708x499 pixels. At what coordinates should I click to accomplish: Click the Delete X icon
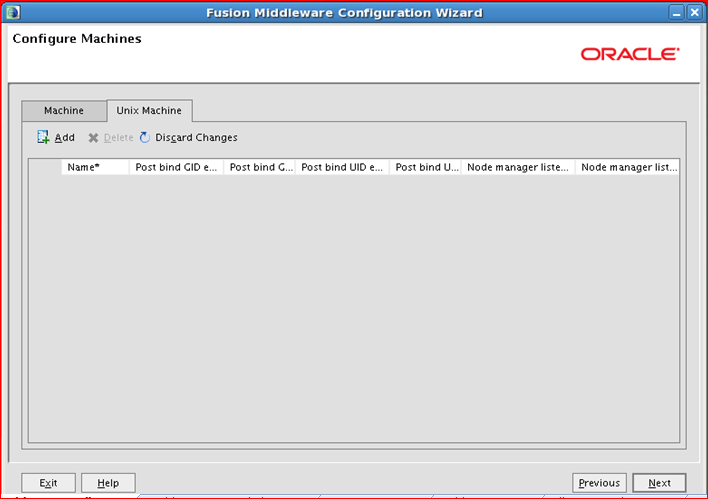tap(93, 138)
